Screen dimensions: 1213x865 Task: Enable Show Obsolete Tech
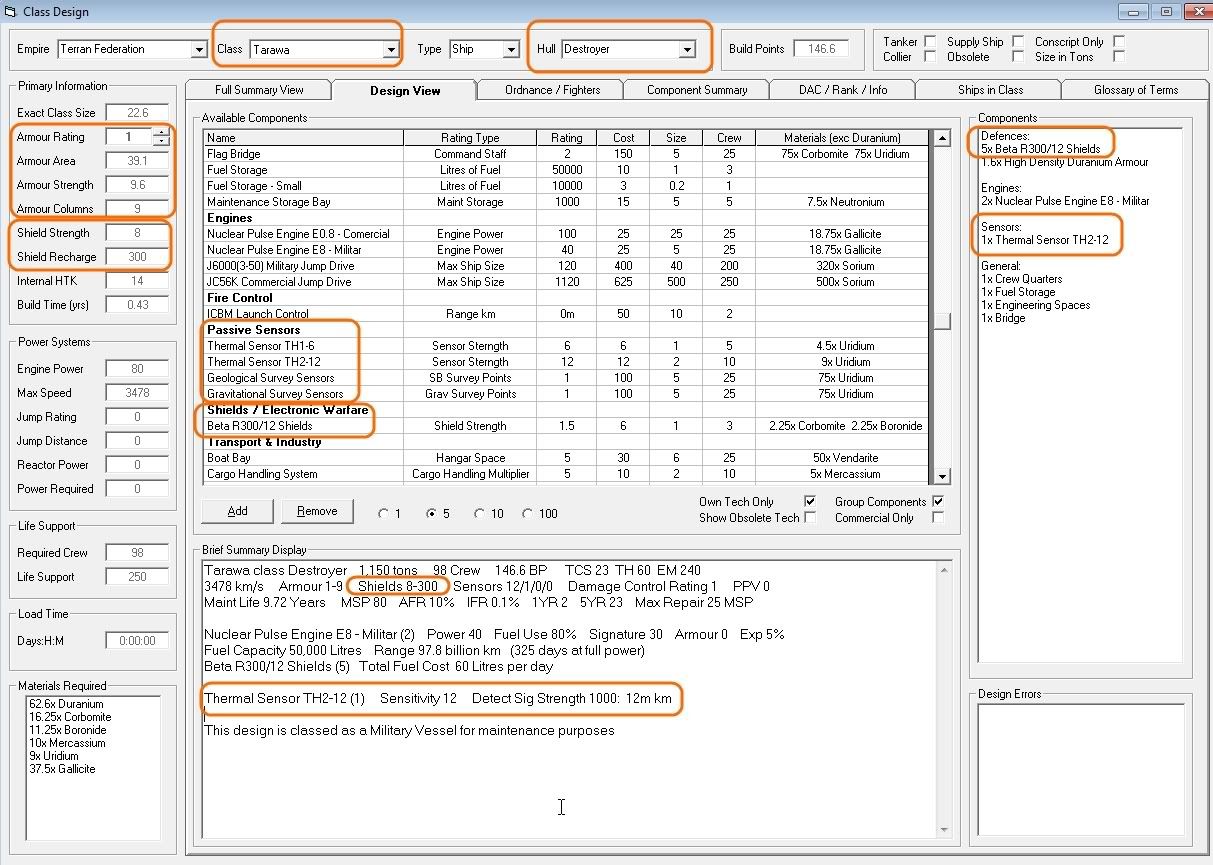tap(810, 517)
